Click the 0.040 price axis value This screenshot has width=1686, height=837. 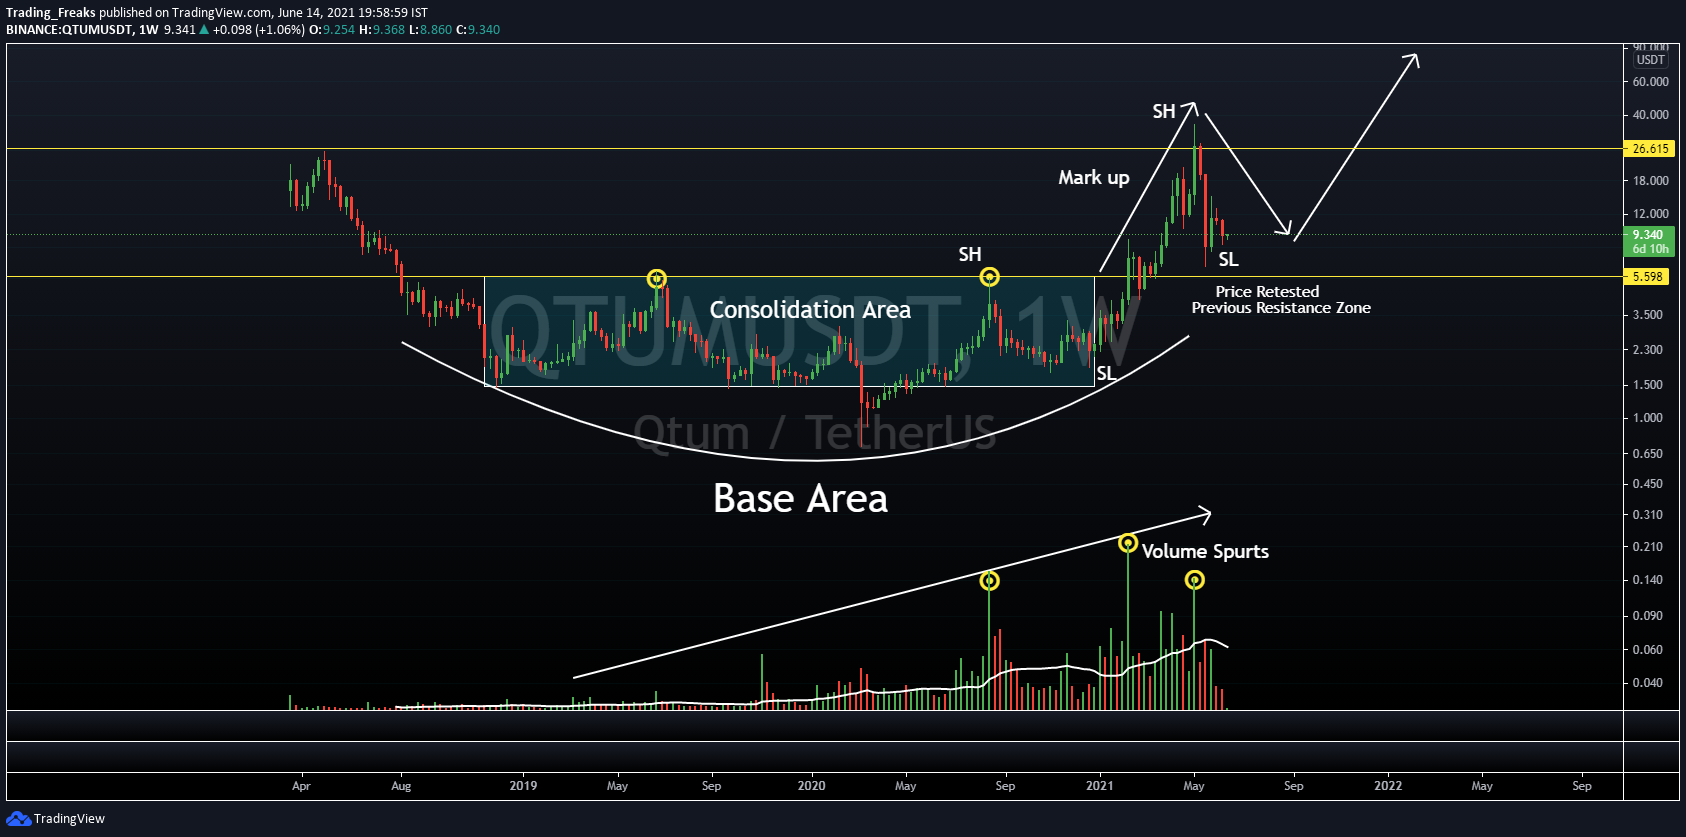click(x=1648, y=683)
